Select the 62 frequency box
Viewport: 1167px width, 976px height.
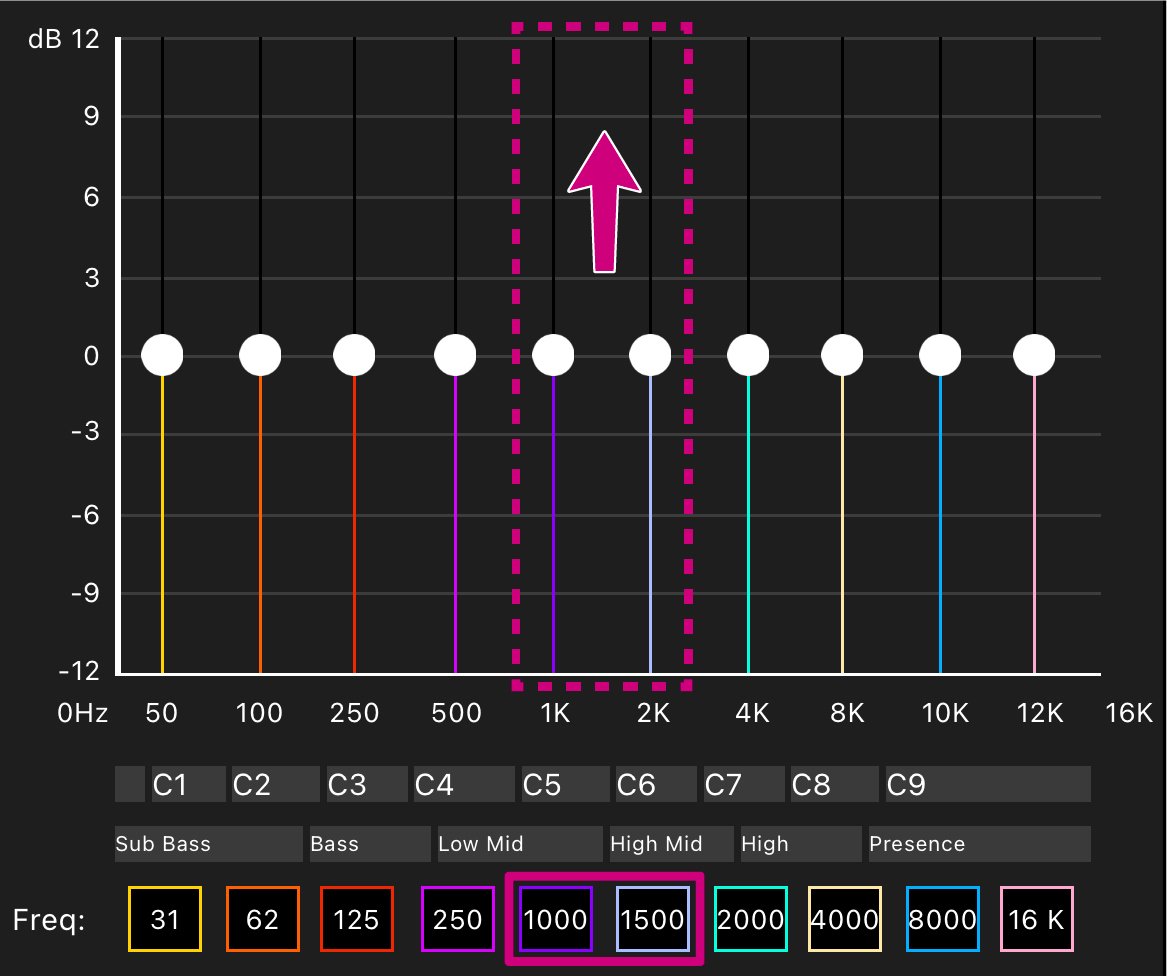point(263,919)
